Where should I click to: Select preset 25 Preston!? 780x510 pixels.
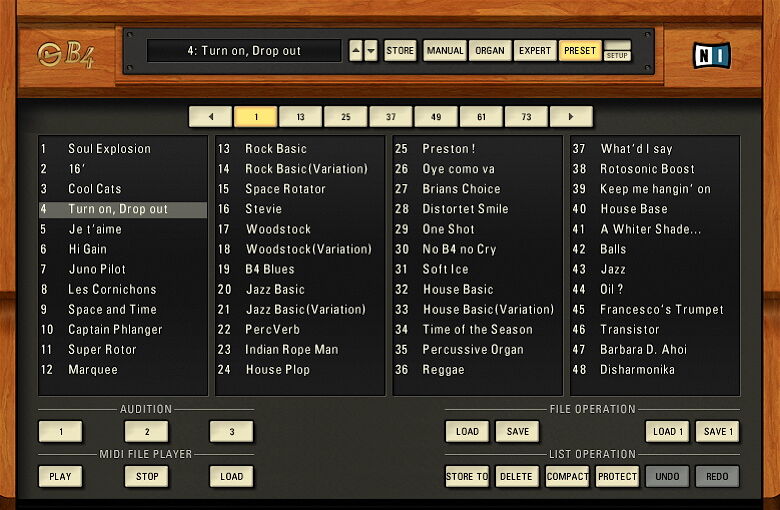478,149
